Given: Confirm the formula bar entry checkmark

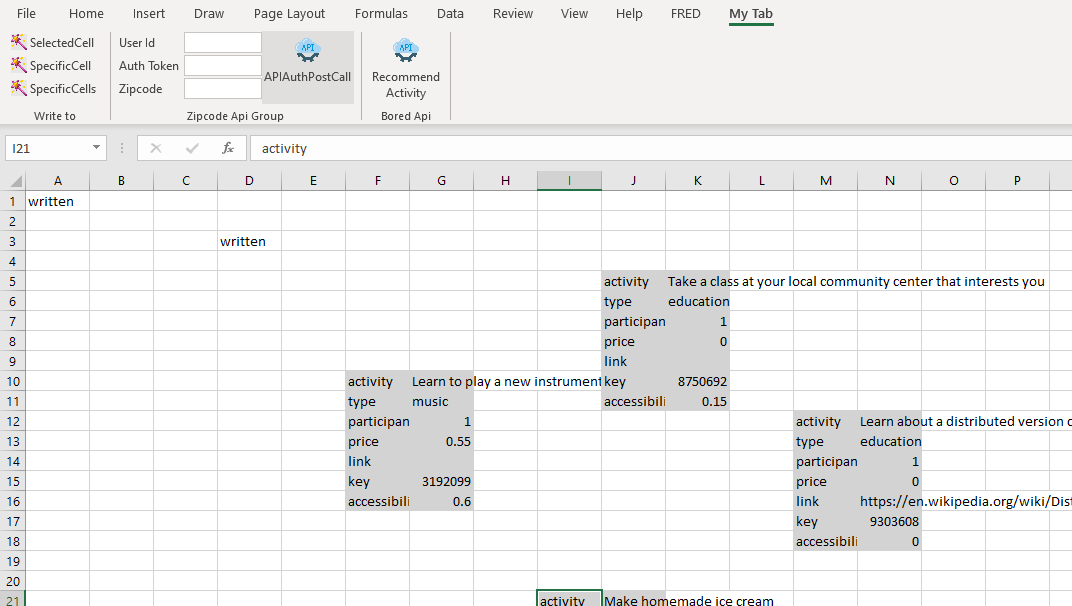Looking at the screenshot, I should 192,148.
